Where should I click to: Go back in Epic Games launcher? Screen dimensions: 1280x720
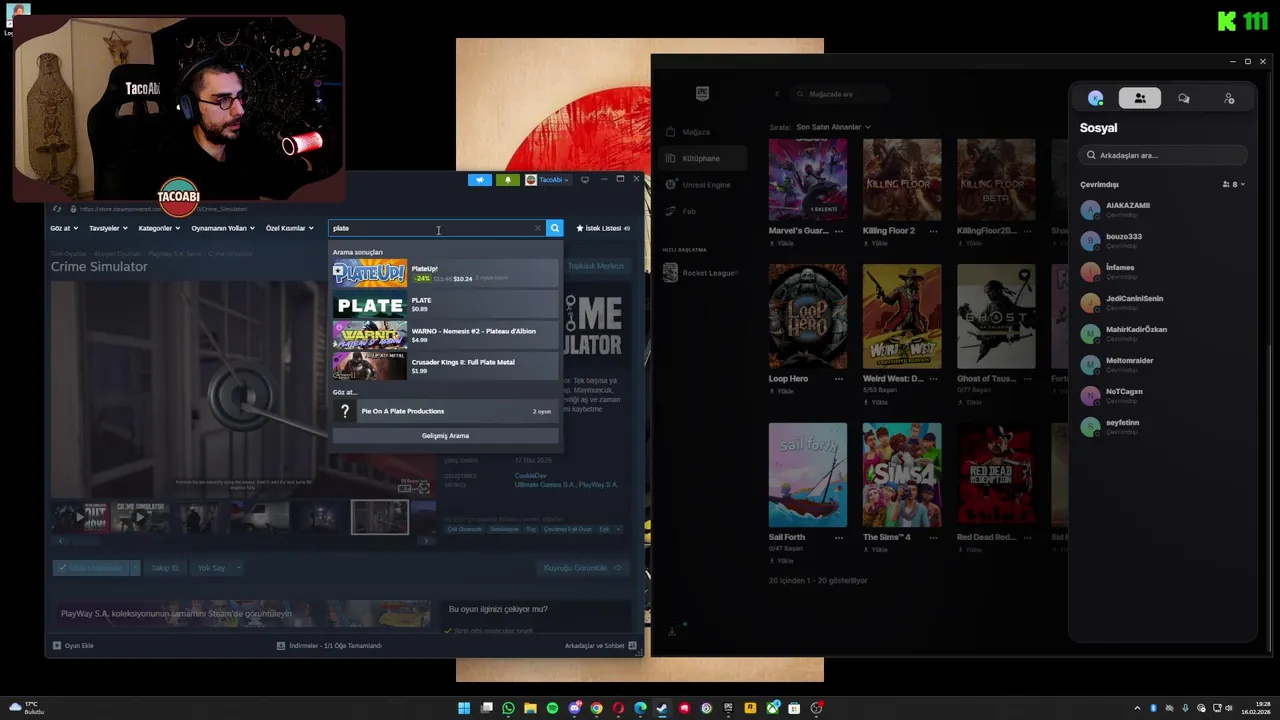click(777, 94)
